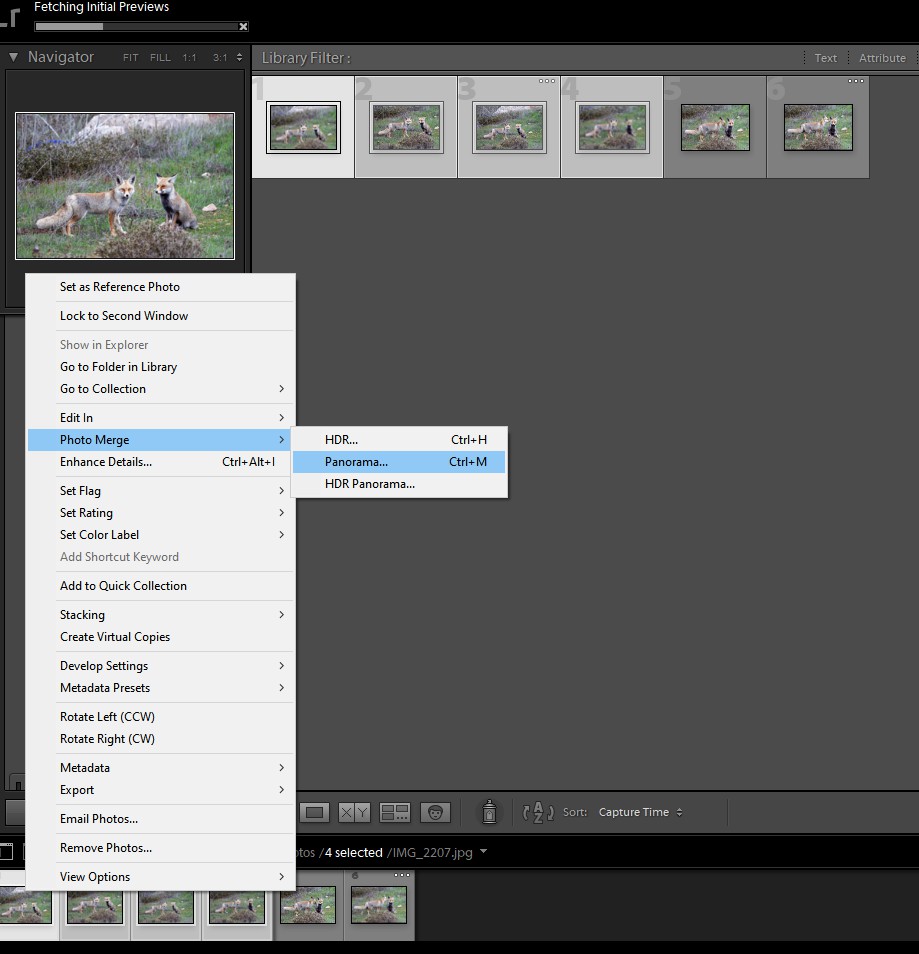Viewport: 919px width, 954px height.
Task: Open the Metadata submenu
Action: (x=162, y=768)
